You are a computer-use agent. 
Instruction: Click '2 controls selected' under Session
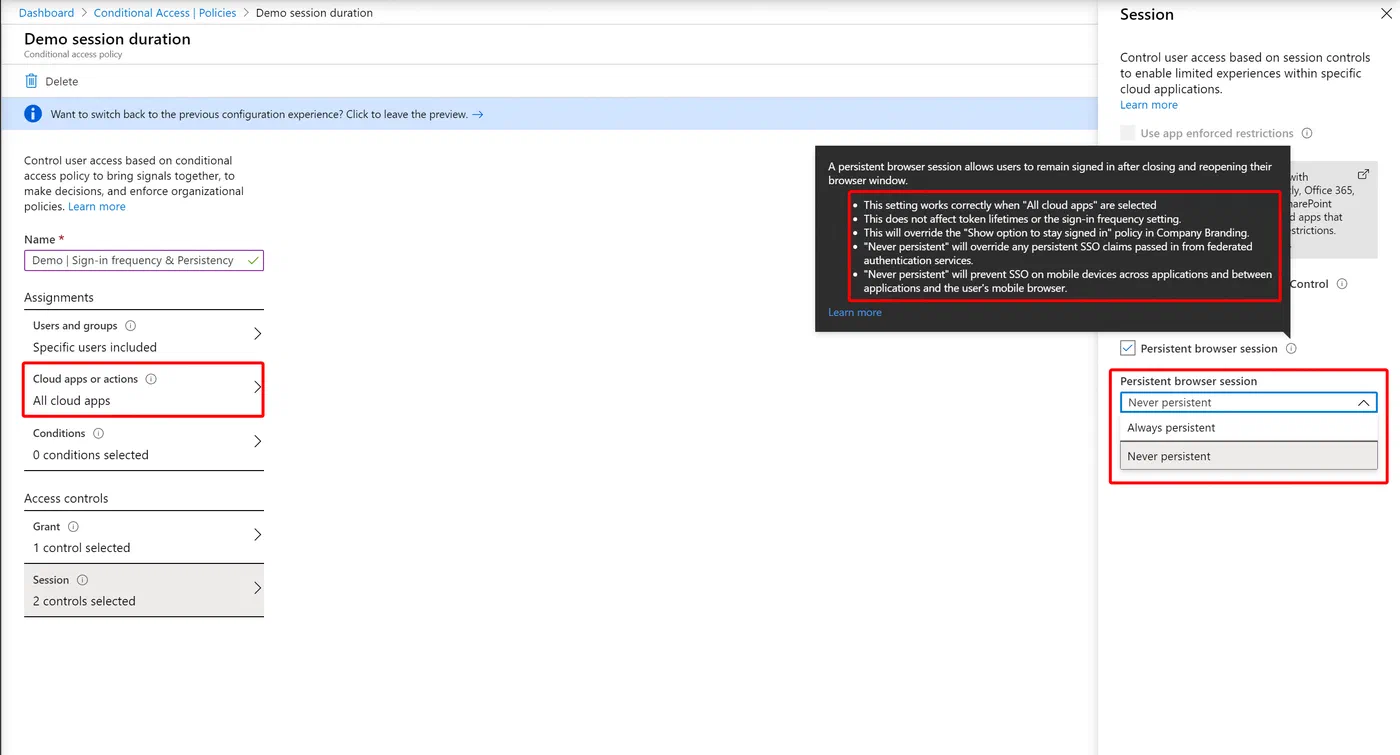(84, 601)
